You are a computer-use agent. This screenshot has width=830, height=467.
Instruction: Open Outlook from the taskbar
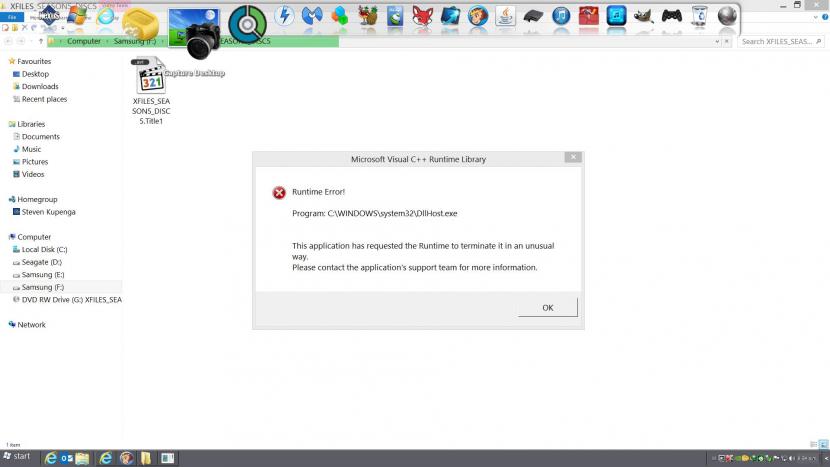(x=67, y=458)
